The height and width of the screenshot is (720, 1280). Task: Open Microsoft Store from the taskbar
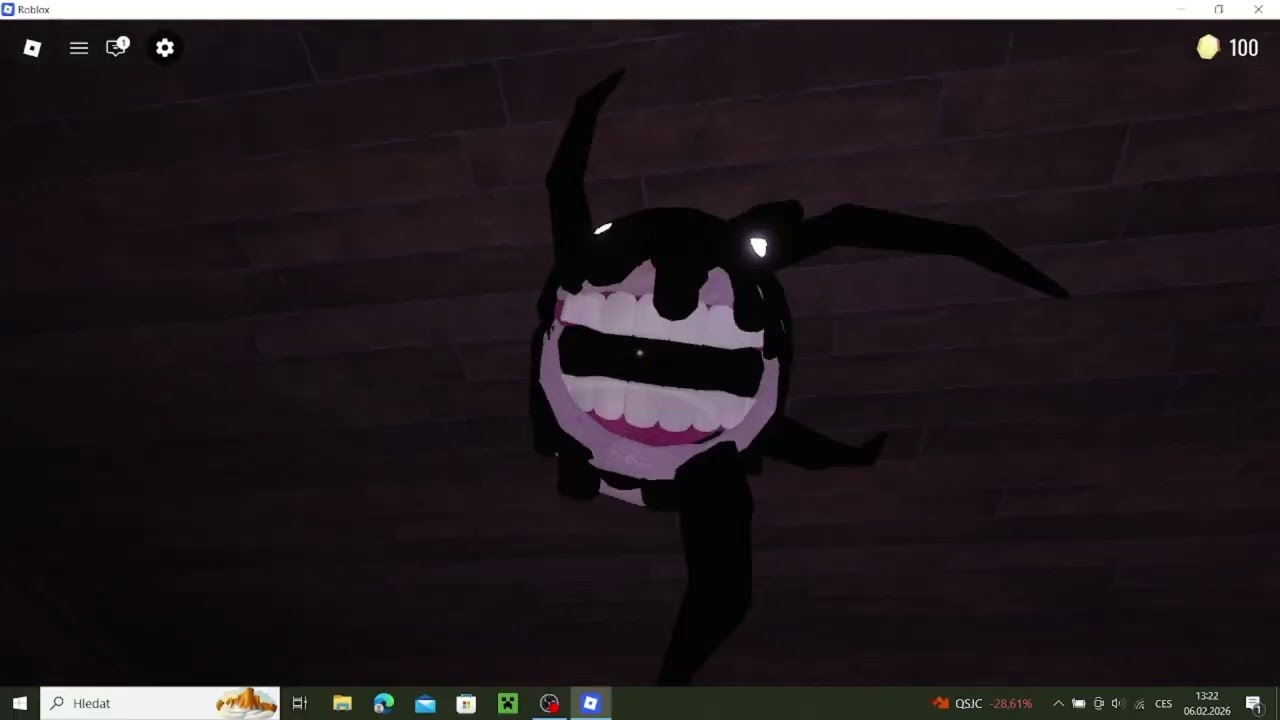(466, 703)
